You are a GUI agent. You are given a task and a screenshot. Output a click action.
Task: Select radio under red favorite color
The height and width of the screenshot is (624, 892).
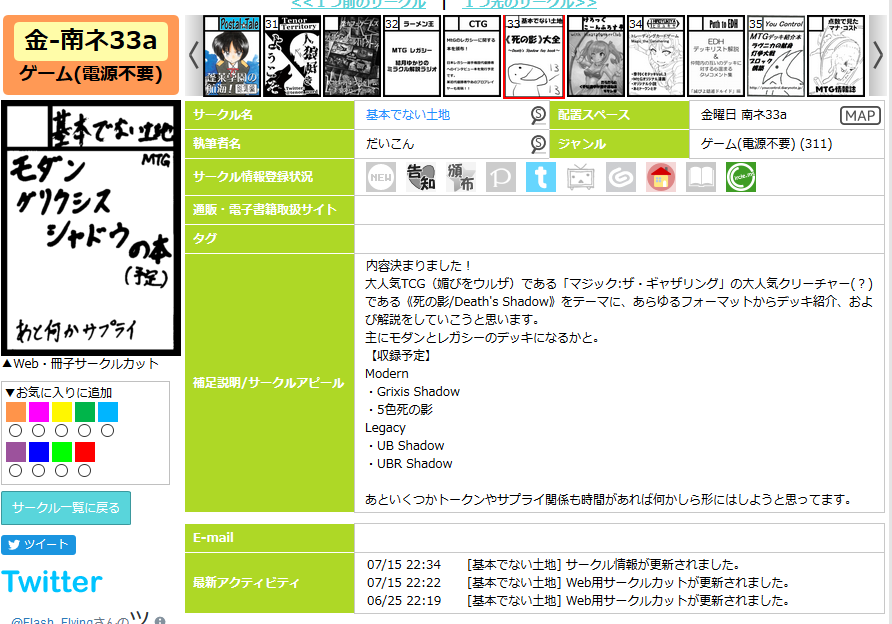click(84, 470)
